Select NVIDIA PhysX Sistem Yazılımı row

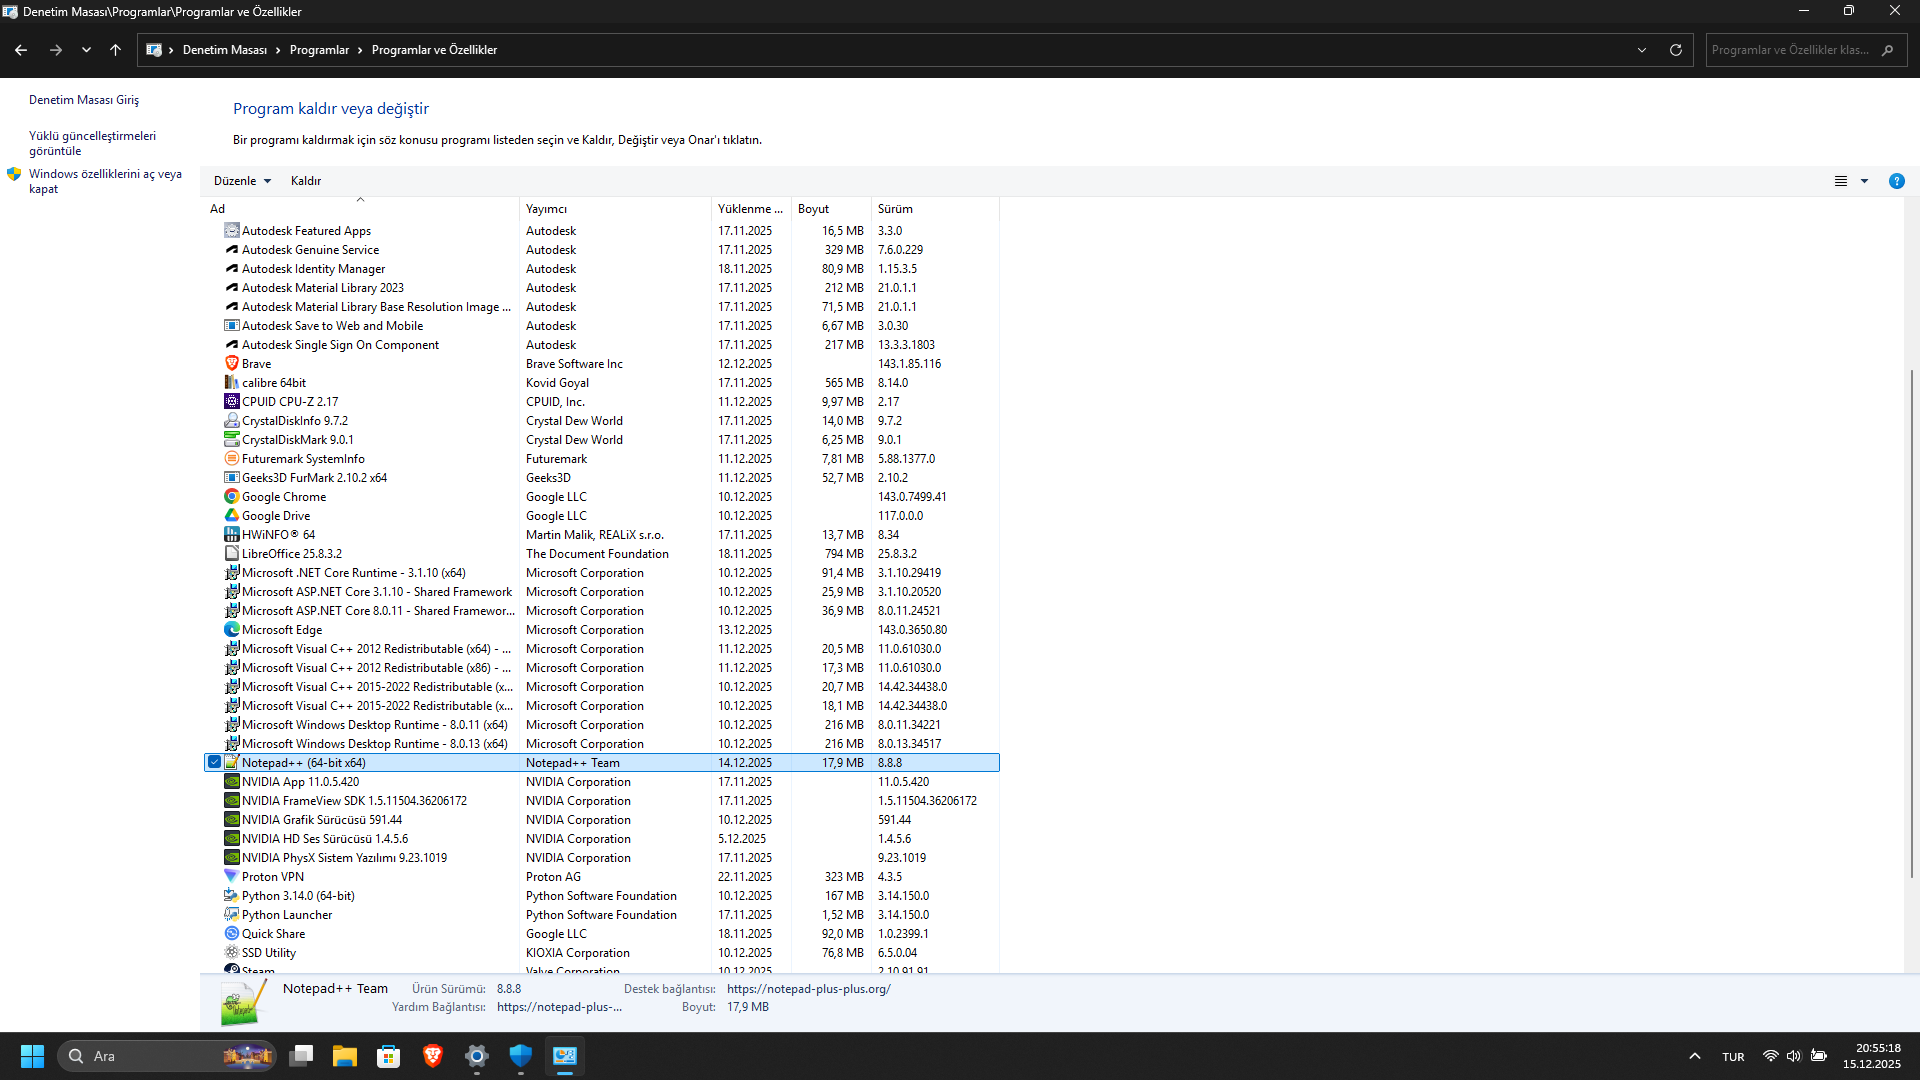click(601, 858)
